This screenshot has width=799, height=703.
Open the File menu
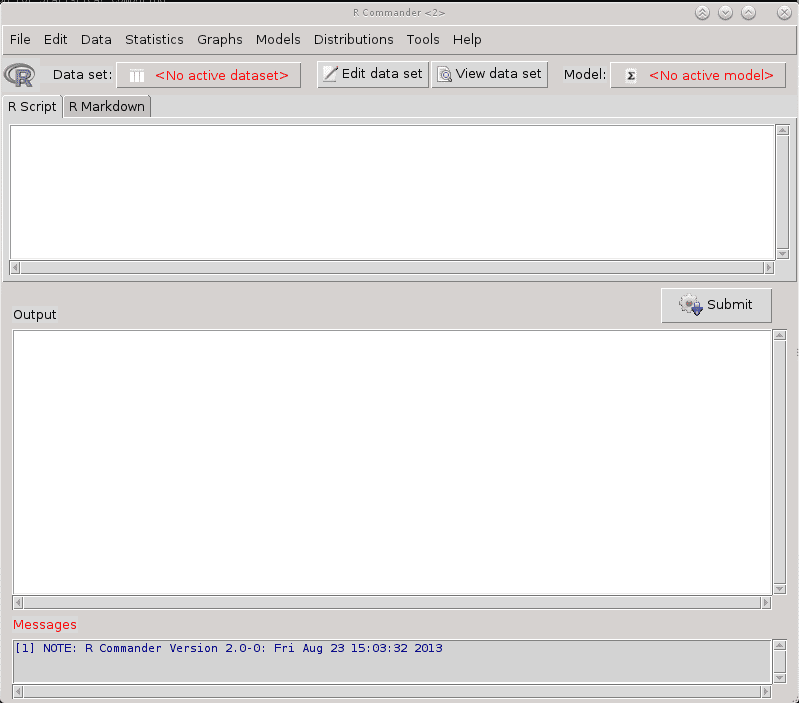[20, 39]
